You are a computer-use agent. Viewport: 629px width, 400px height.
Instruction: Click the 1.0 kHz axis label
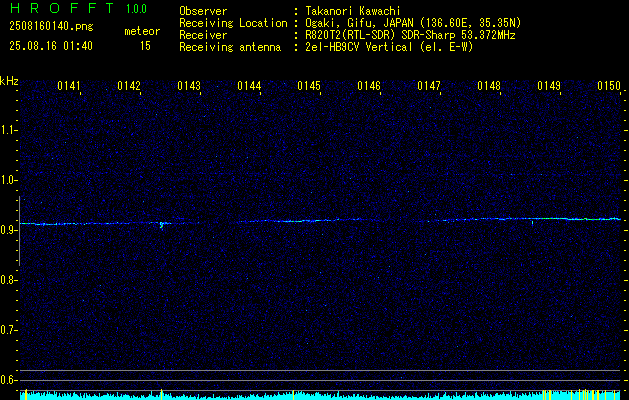[x=7, y=180]
